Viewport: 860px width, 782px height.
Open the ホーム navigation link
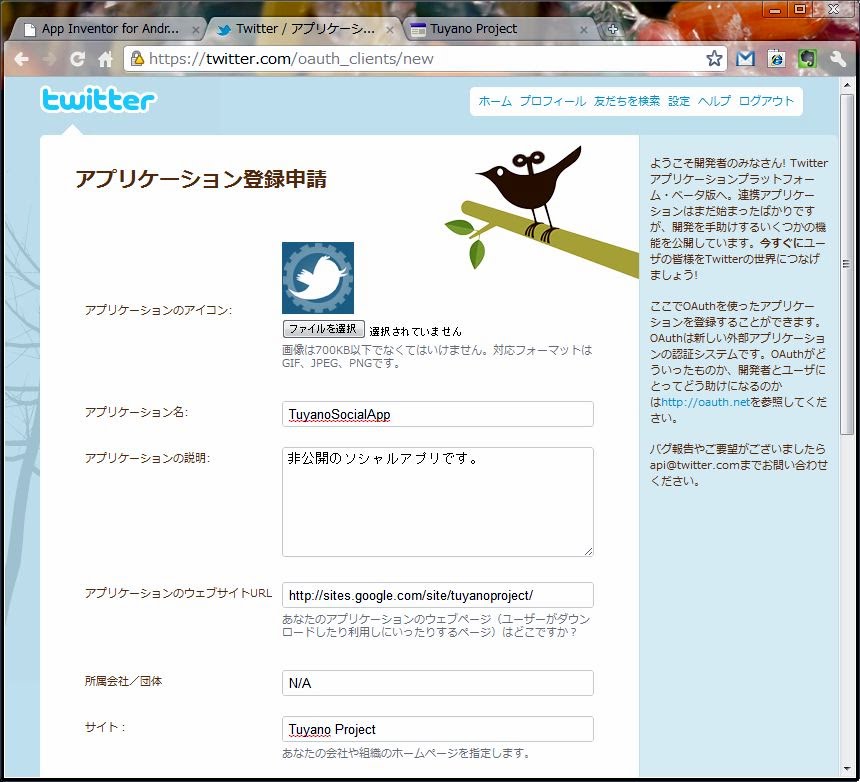(x=495, y=101)
